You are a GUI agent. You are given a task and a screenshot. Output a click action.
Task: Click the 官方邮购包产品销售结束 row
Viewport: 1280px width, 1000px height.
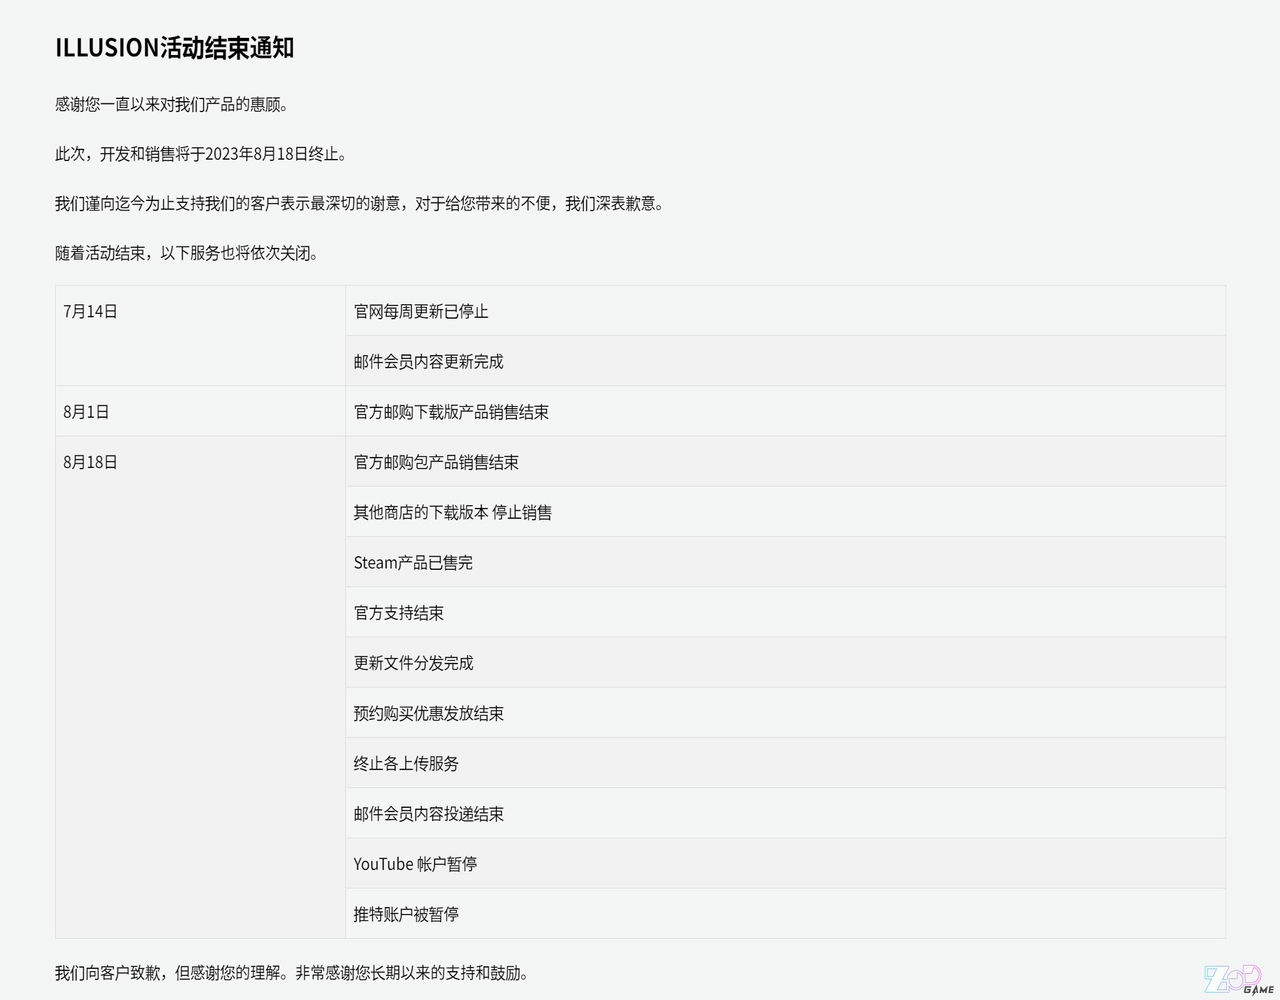click(436, 462)
